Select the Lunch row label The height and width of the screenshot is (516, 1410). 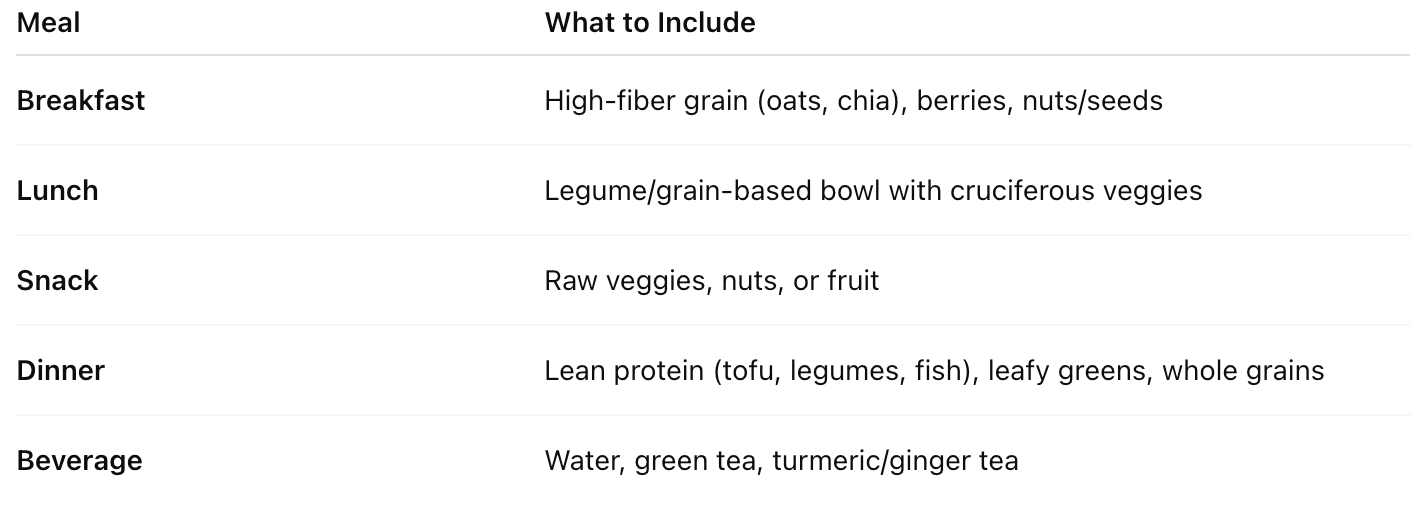[x=58, y=191]
